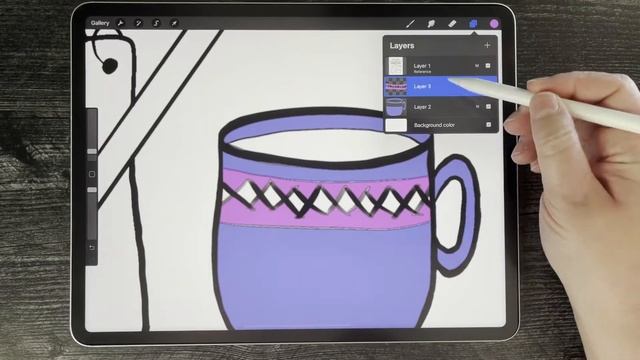640x360 pixels.
Task: Undo with the sidebar arrow
Action: point(92,247)
